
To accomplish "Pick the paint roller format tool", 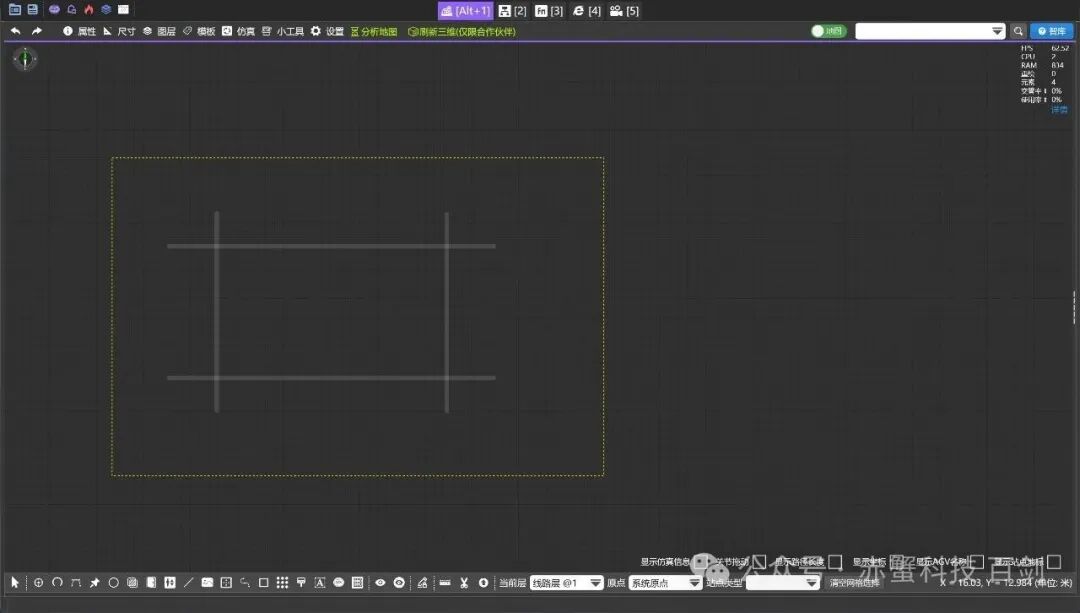I will (301, 583).
